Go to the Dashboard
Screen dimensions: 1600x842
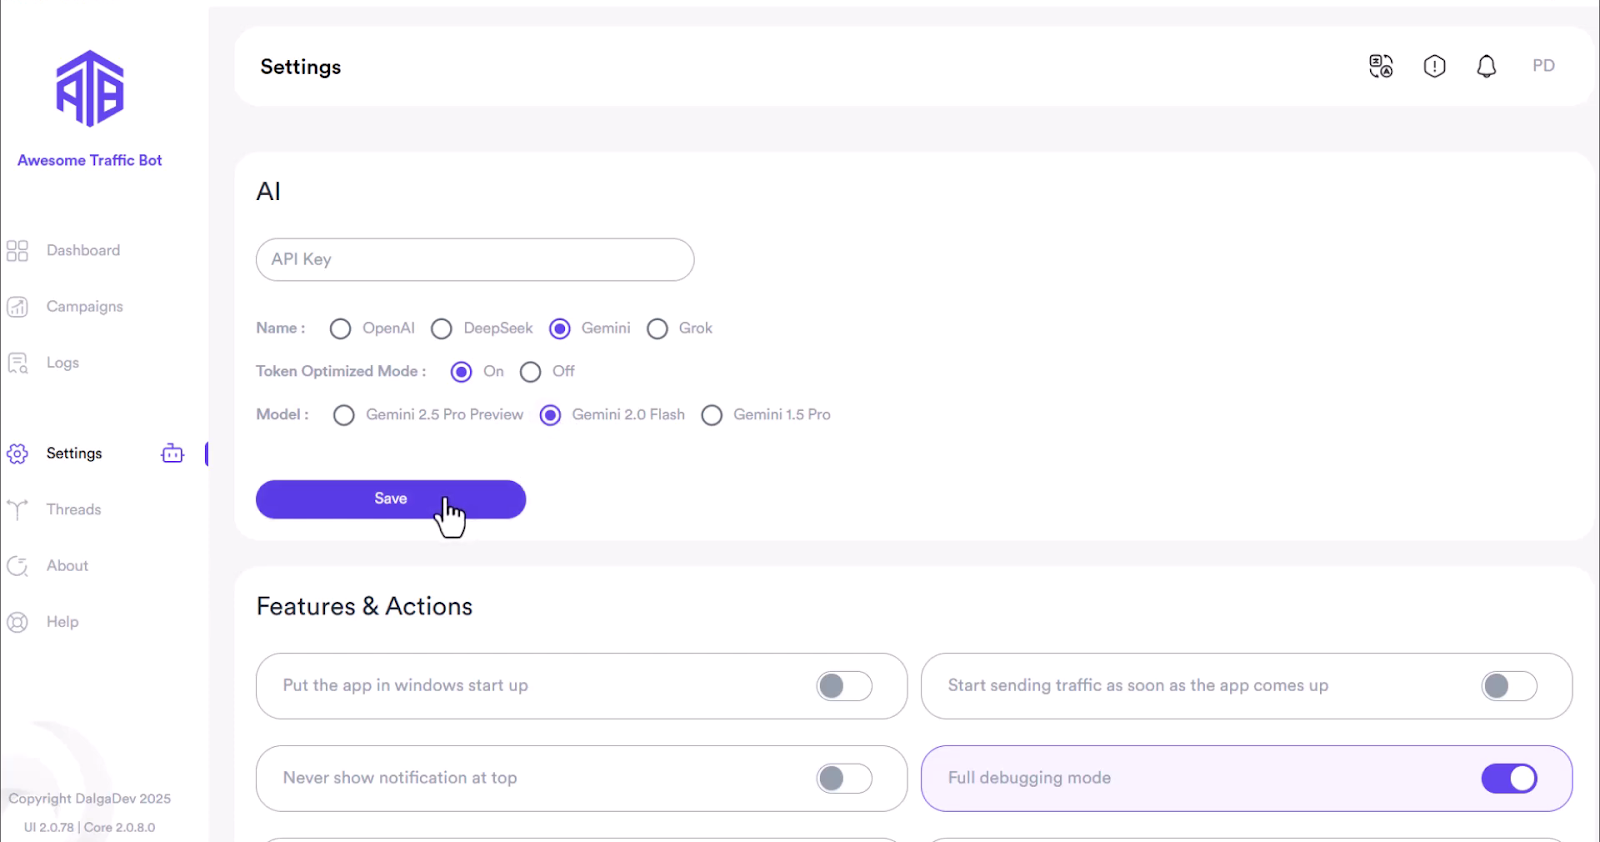(83, 250)
